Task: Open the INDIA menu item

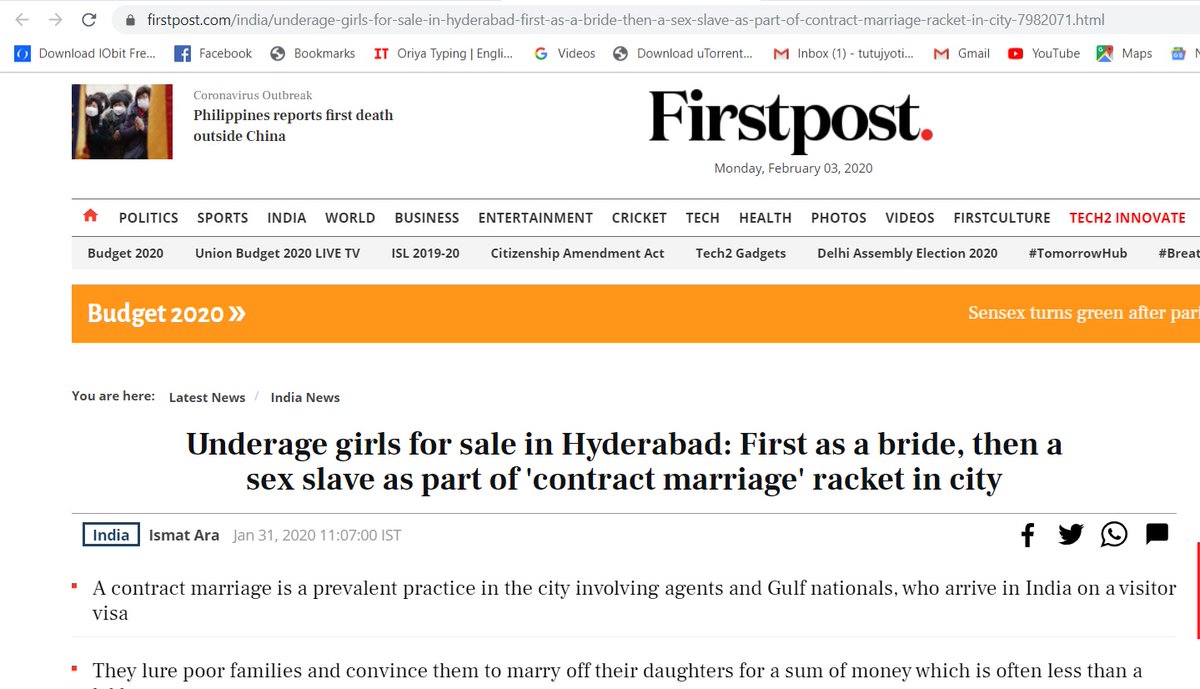Action: [x=286, y=218]
